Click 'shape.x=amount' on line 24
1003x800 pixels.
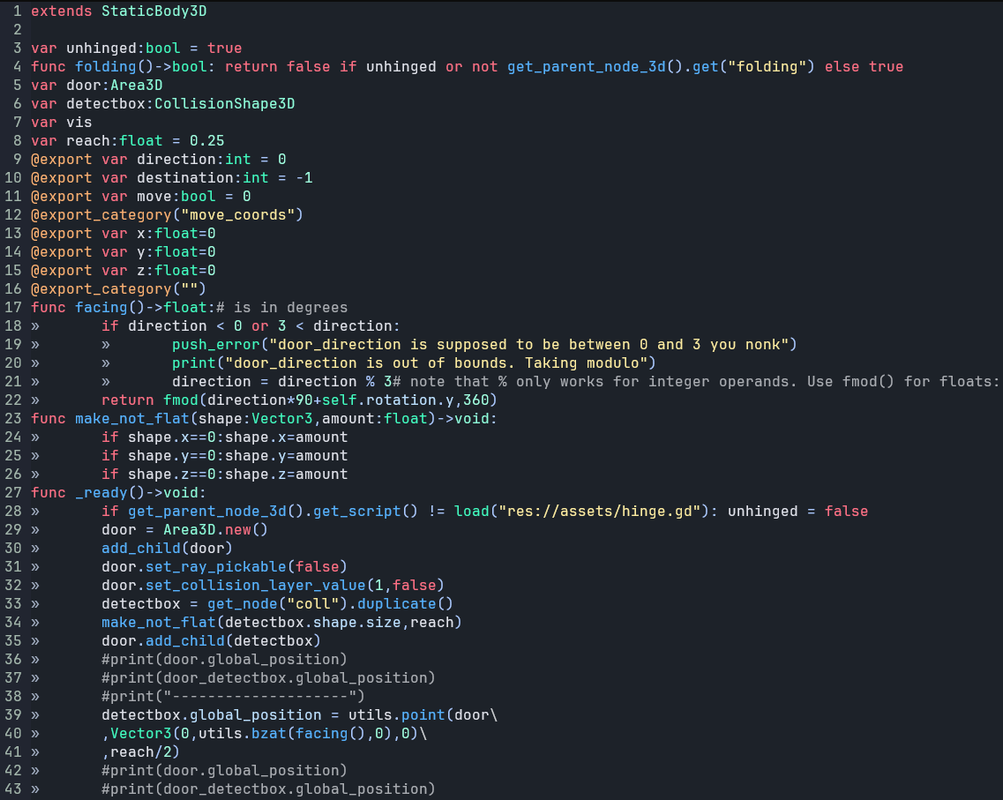pos(287,437)
